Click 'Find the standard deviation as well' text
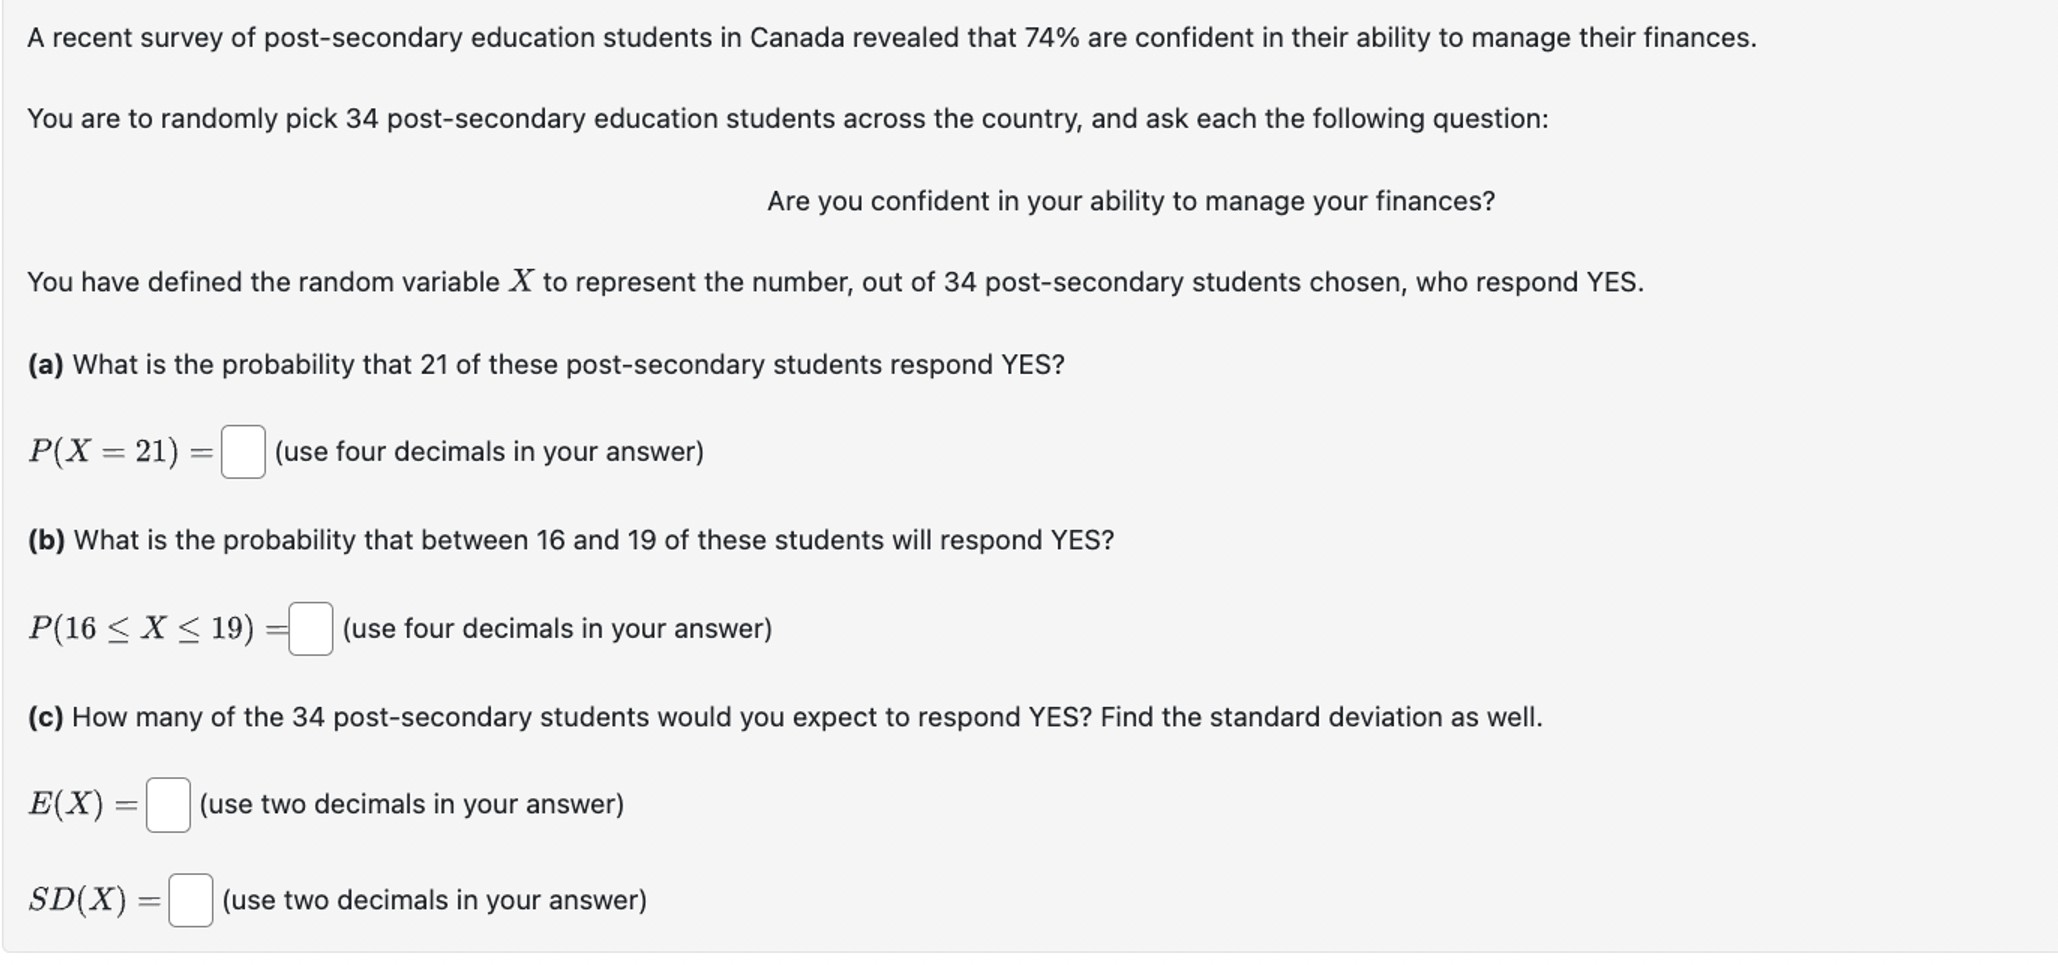 click(1320, 717)
